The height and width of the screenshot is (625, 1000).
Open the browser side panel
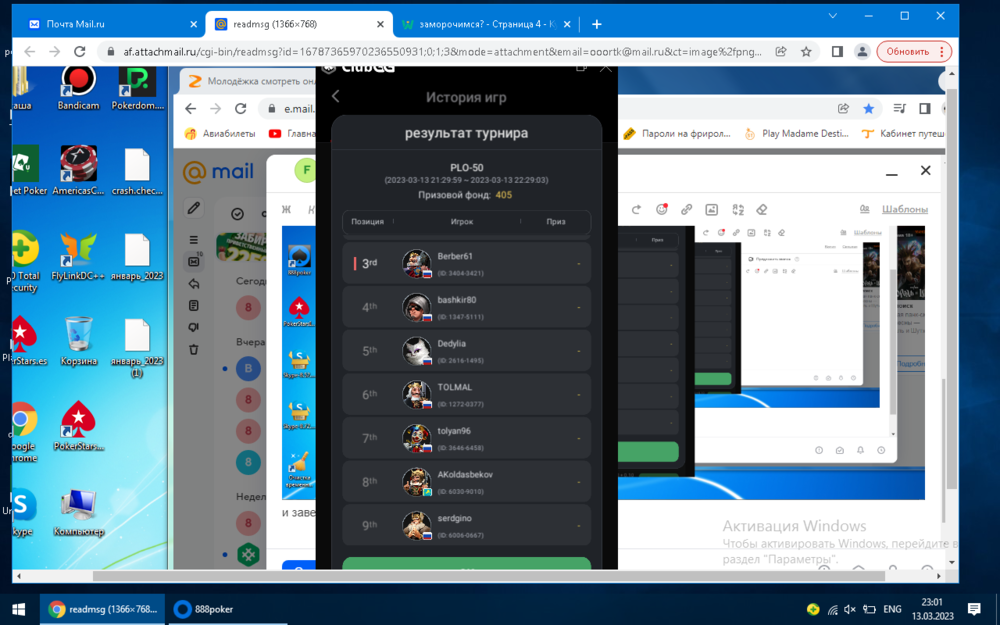[837, 52]
